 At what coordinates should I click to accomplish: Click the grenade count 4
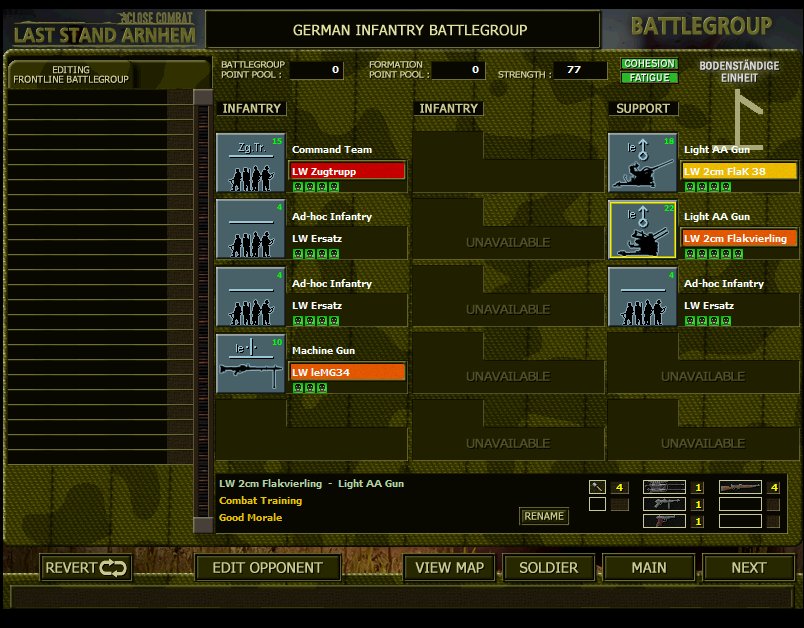pos(619,487)
